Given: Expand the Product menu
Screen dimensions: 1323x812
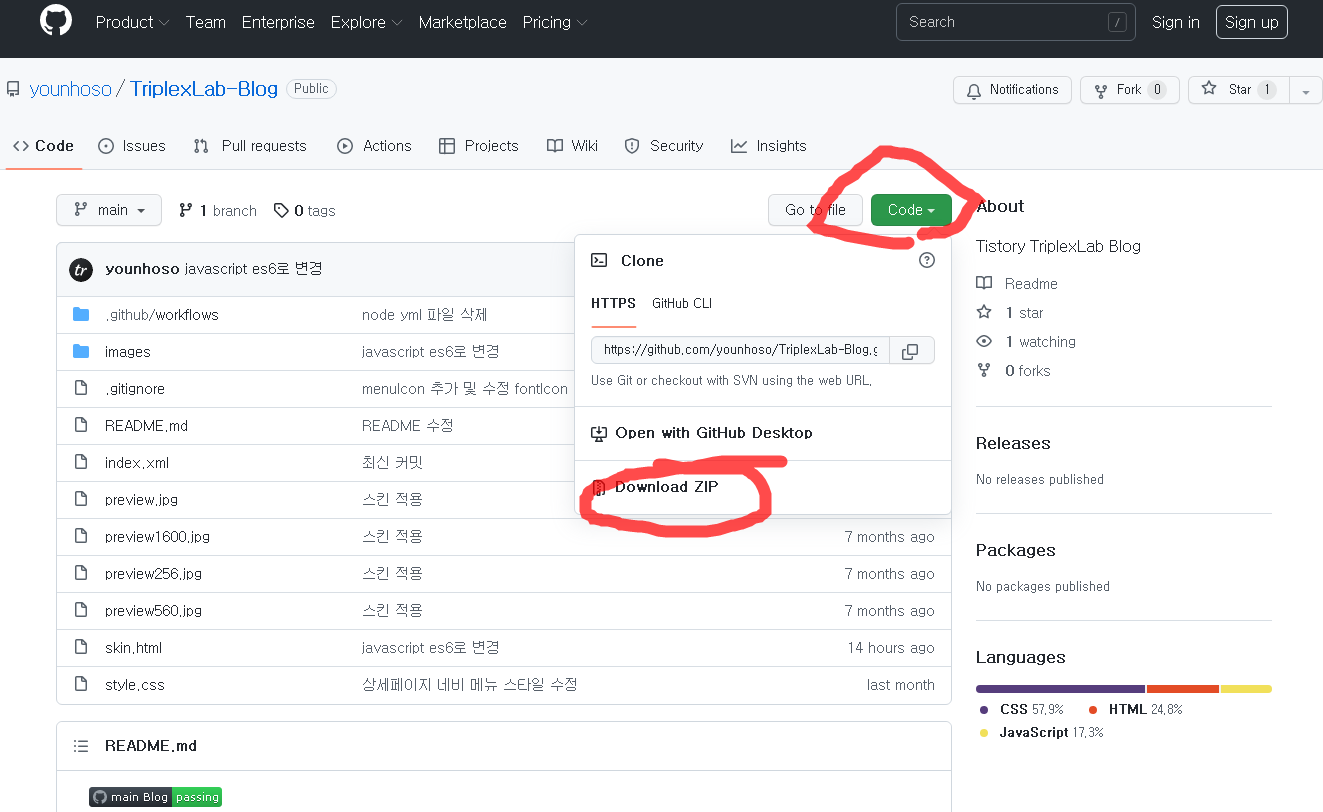Looking at the screenshot, I should coord(133,22).
